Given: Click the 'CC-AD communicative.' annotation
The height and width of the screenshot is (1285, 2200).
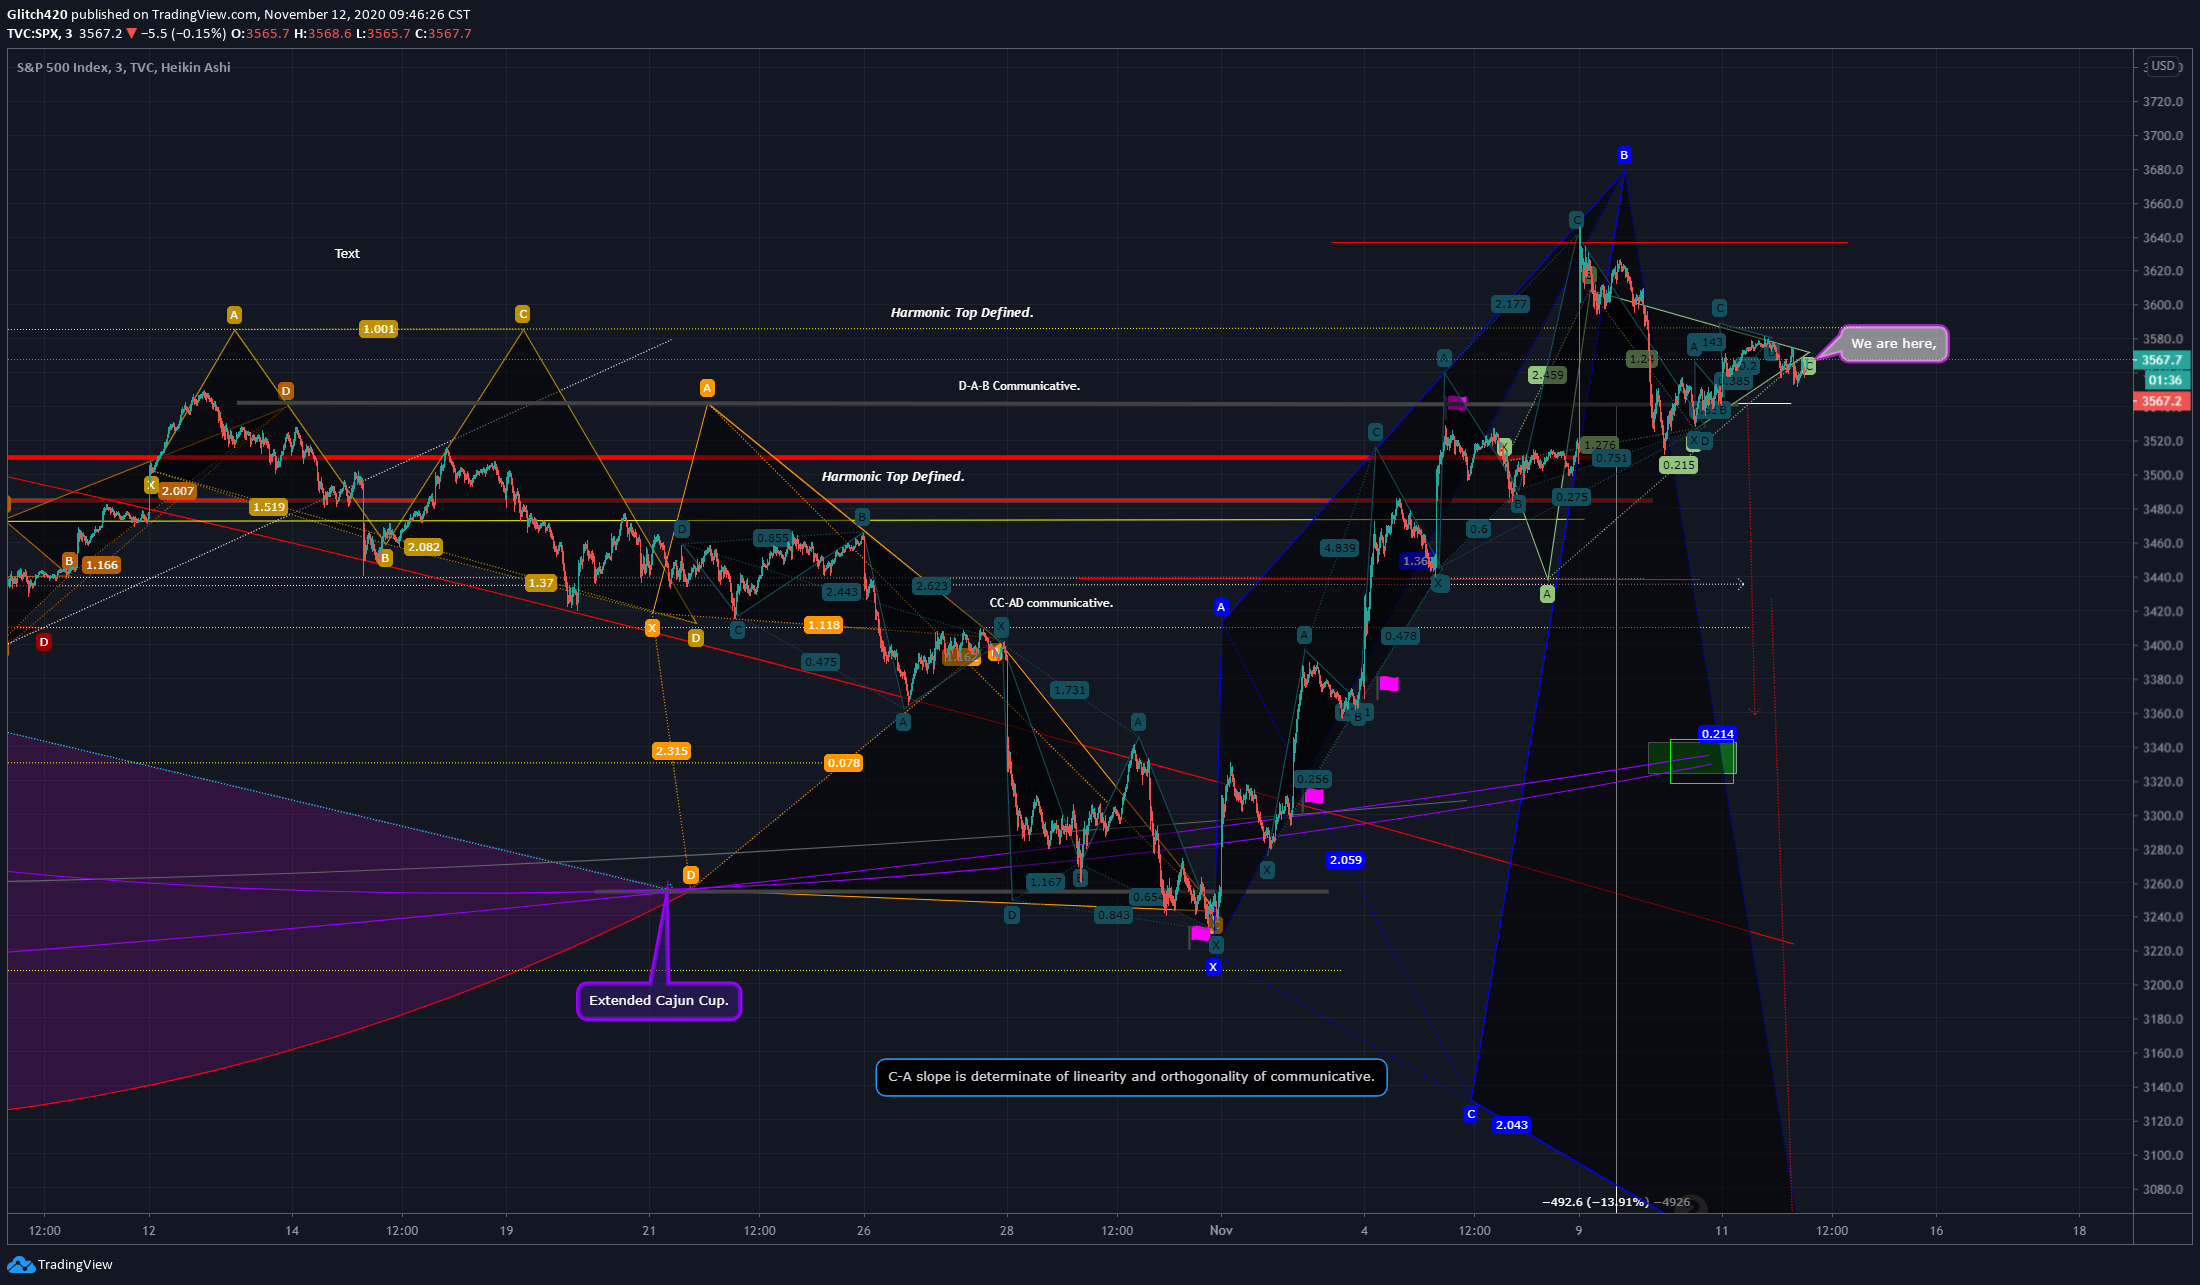Looking at the screenshot, I should [x=1051, y=603].
